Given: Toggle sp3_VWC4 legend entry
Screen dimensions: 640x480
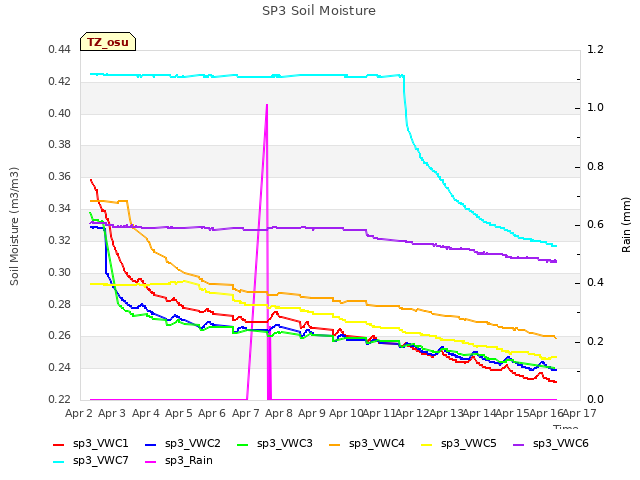Looking at the screenshot, I should 367,443.
